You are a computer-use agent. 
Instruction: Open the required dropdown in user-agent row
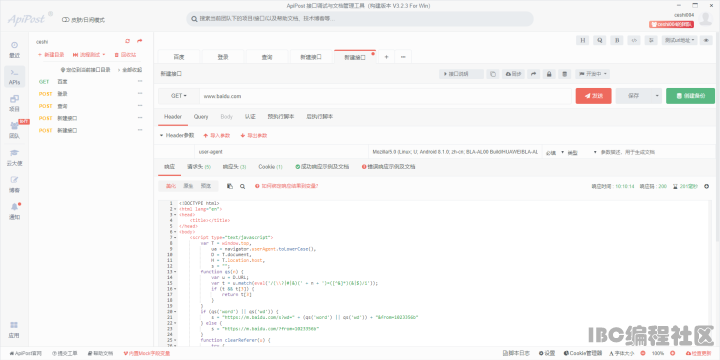click(555, 152)
